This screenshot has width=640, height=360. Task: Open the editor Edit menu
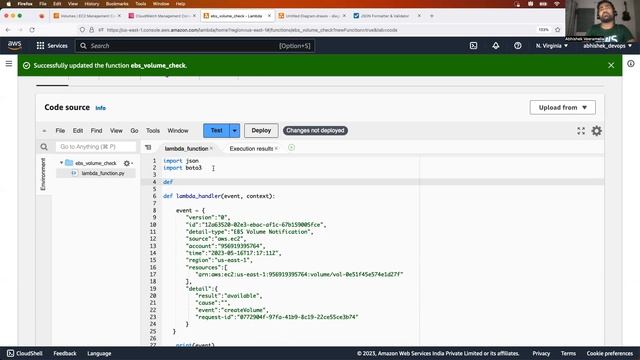coord(78,131)
